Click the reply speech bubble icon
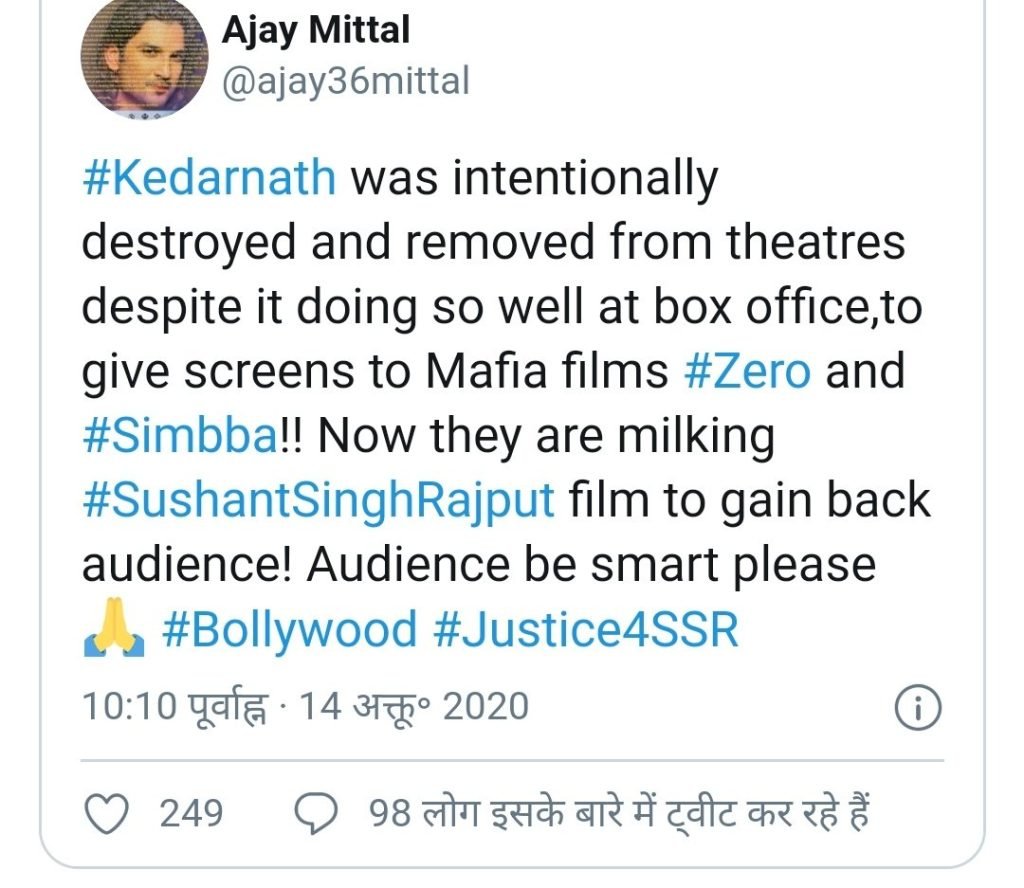Viewport: 1024px width, 888px height. pyautogui.click(x=318, y=813)
